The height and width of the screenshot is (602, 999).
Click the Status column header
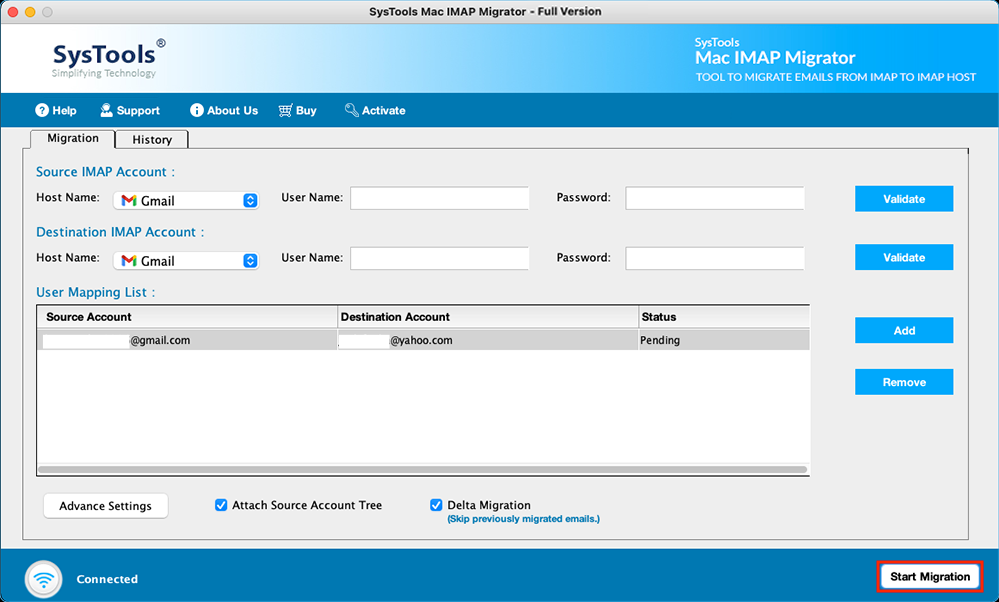point(724,317)
